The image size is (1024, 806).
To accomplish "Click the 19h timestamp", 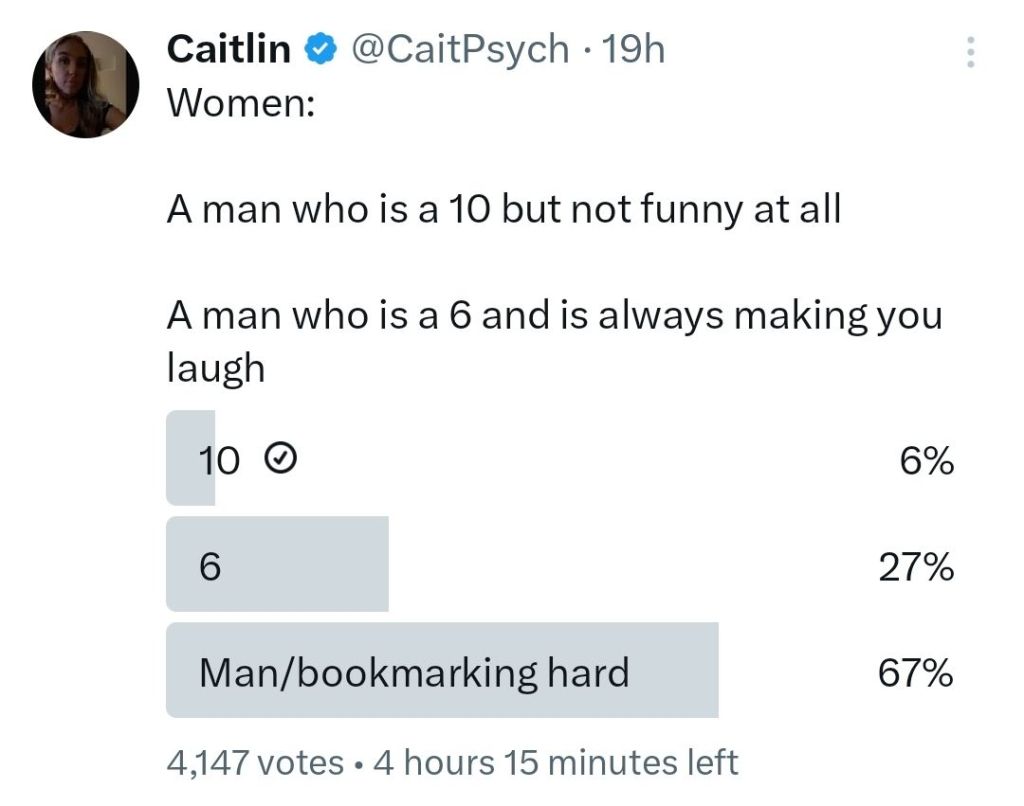I will [x=636, y=50].
